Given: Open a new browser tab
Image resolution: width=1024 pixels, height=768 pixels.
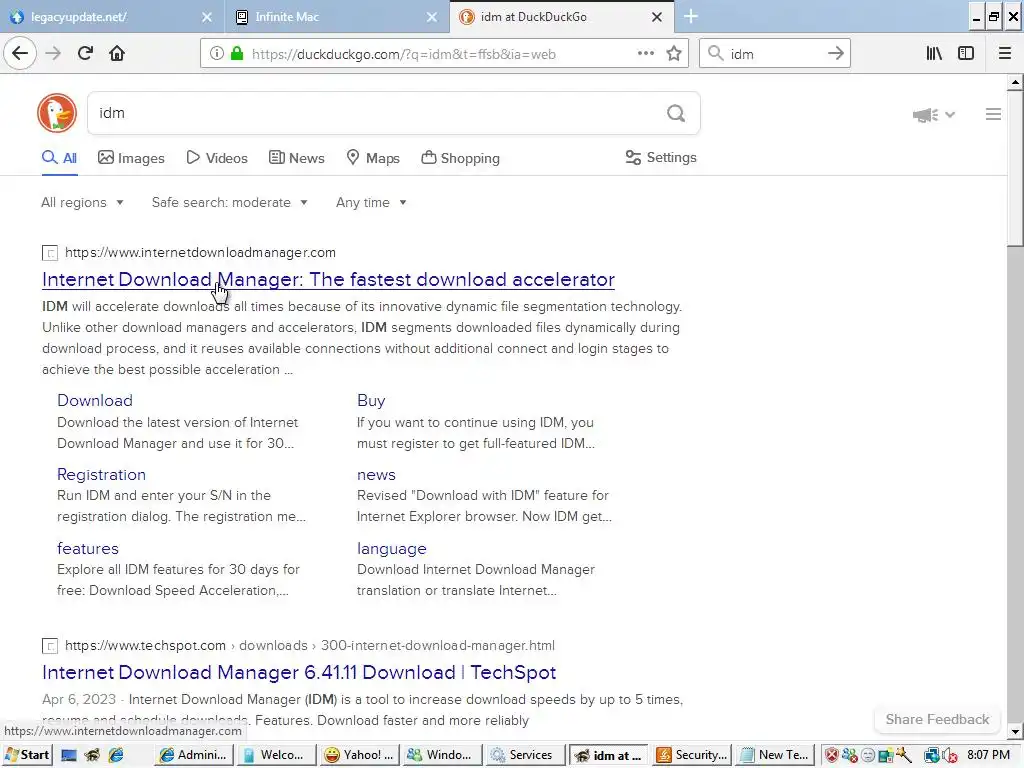Looking at the screenshot, I should click(690, 17).
